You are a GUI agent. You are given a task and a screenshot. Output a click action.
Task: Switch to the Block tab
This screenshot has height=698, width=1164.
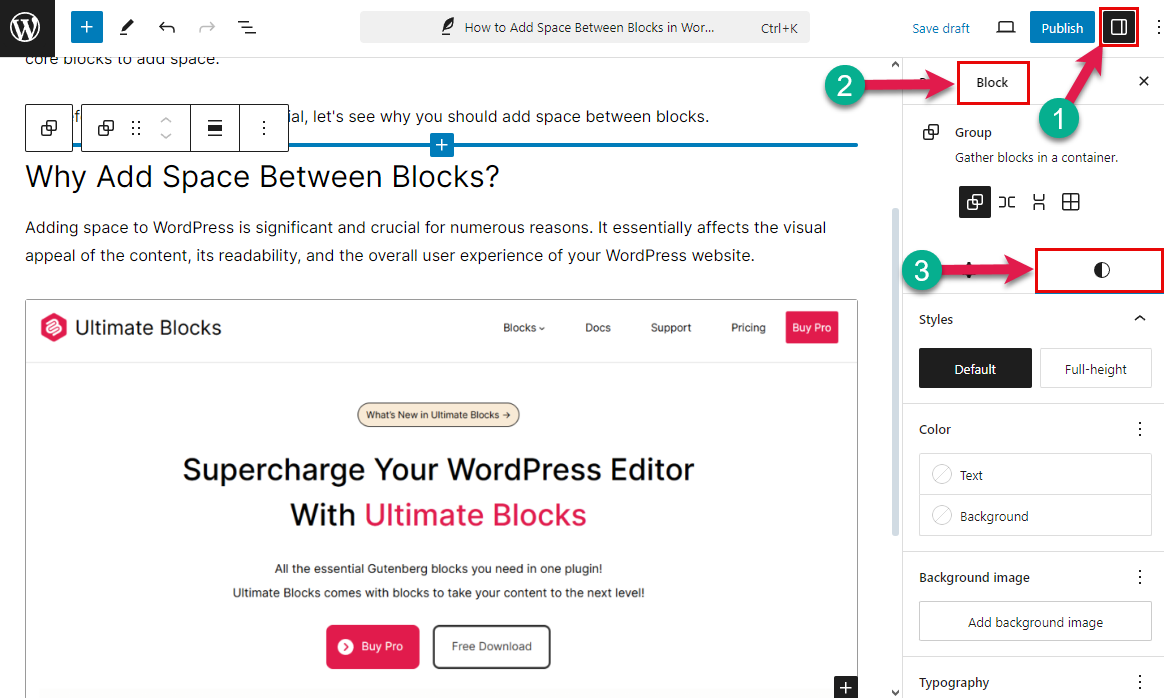click(x=992, y=82)
